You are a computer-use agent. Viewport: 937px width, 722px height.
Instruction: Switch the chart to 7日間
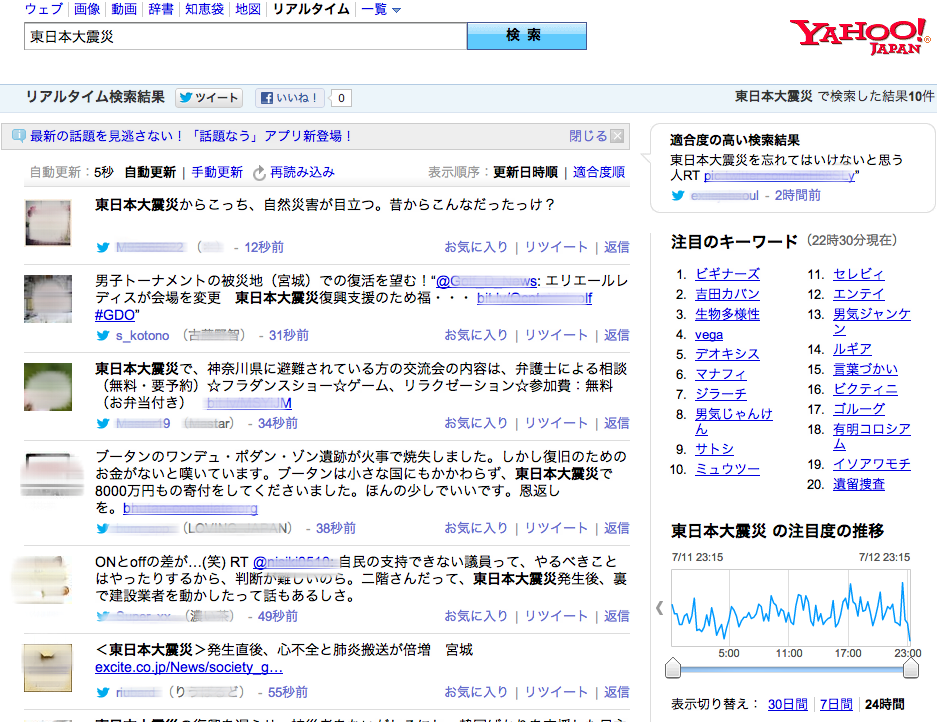(x=836, y=705)
